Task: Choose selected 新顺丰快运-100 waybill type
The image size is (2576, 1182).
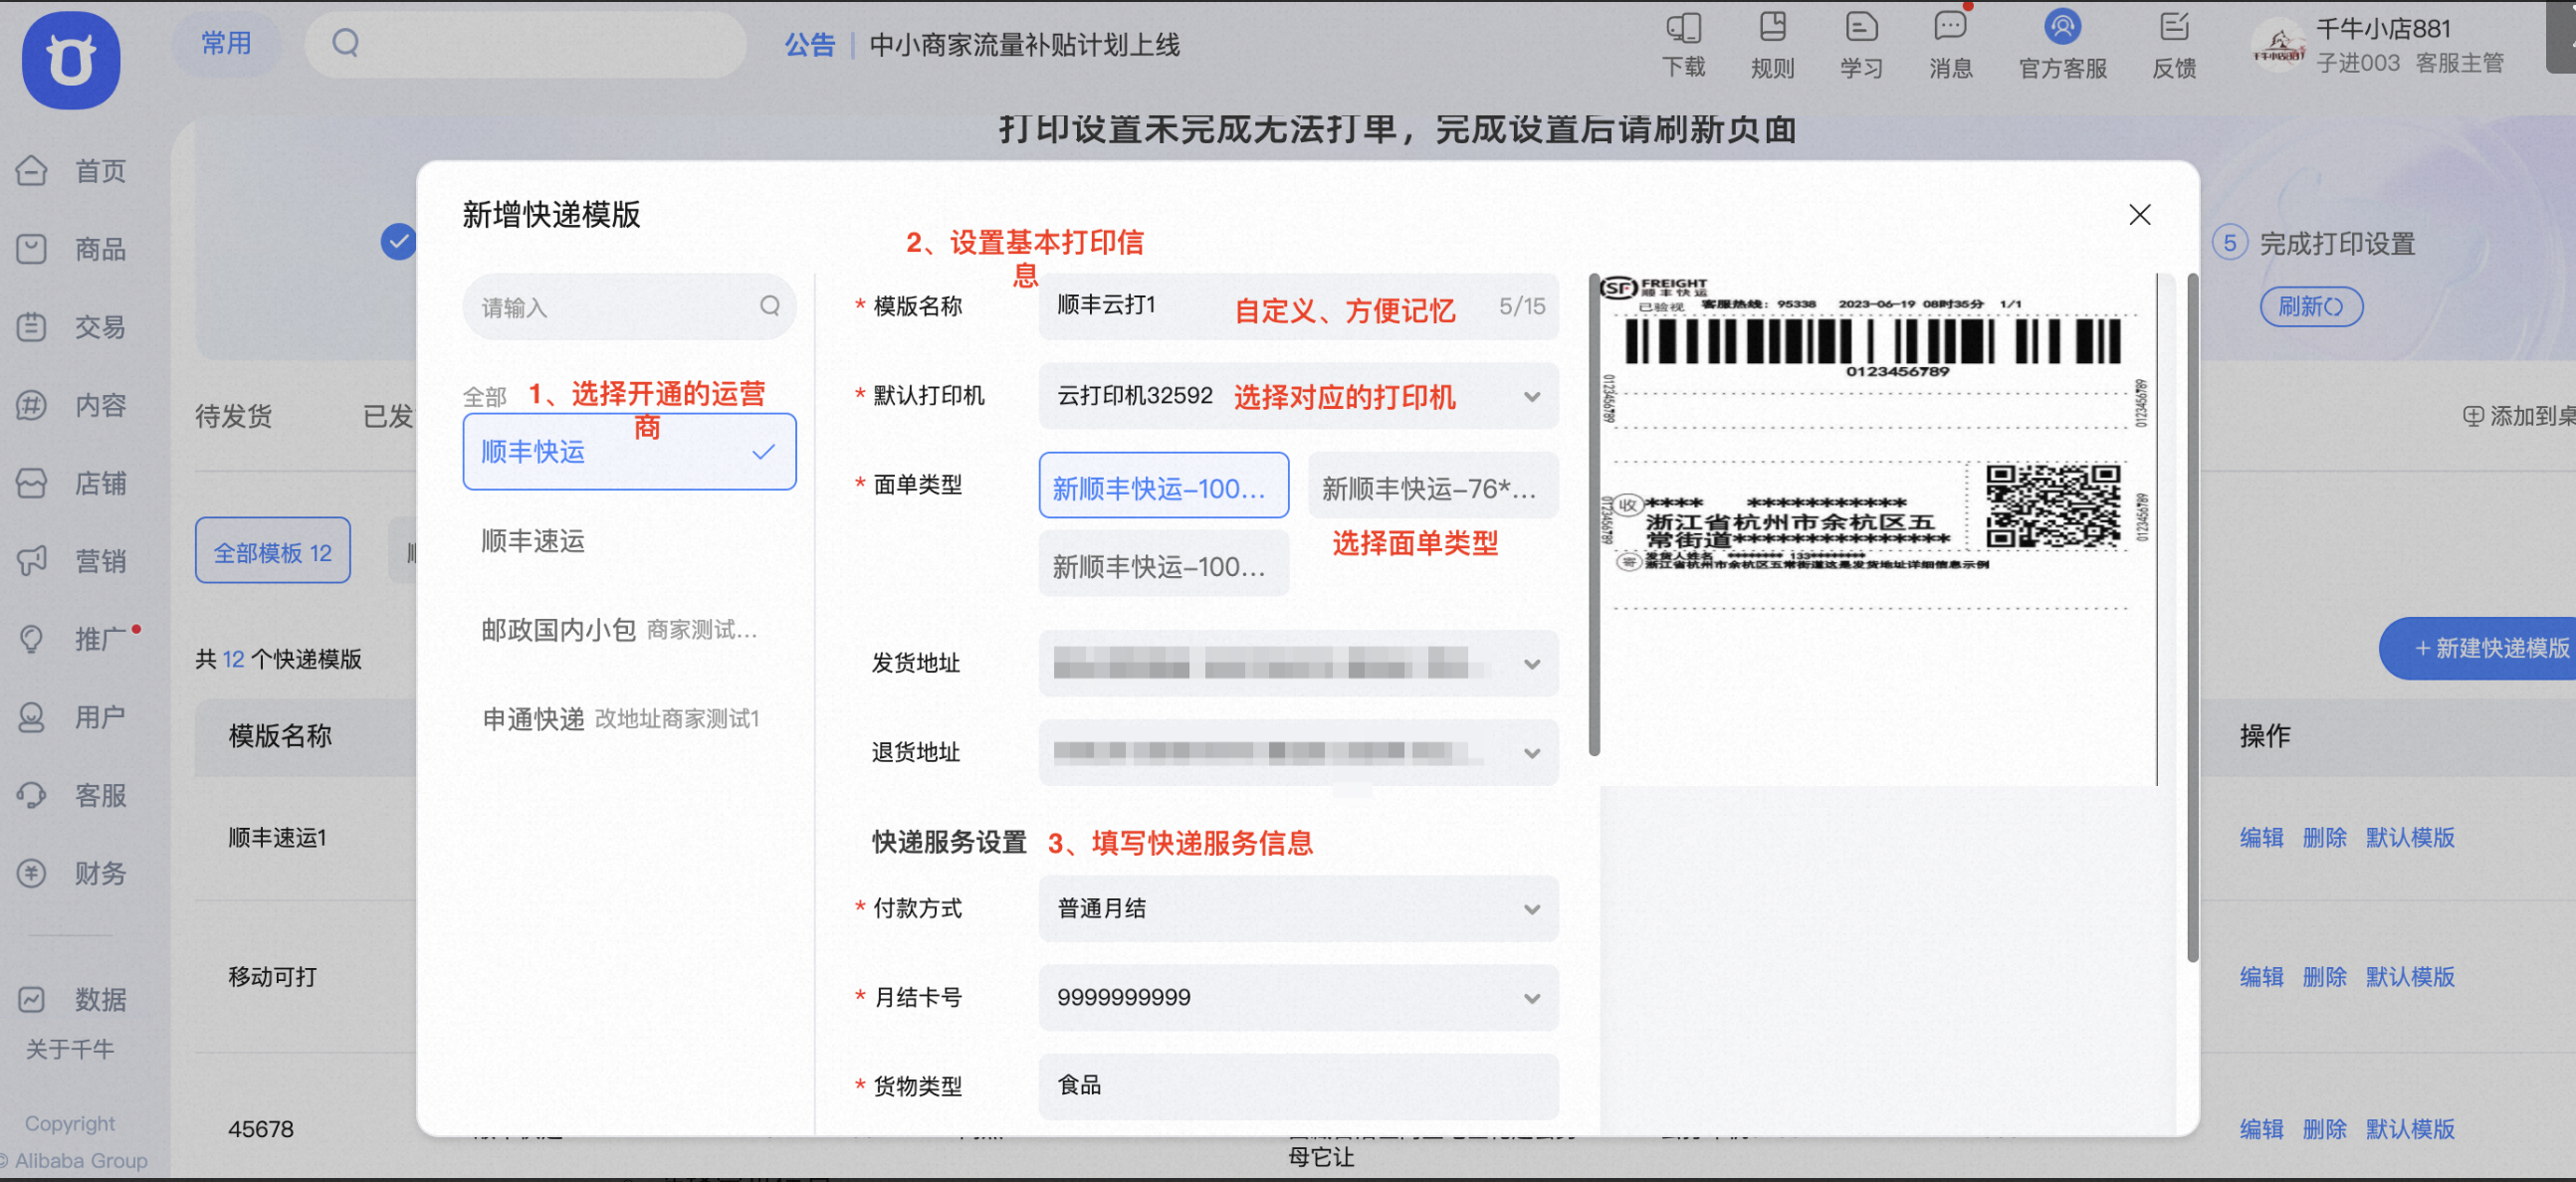Action: click(x=1163, y=486)
